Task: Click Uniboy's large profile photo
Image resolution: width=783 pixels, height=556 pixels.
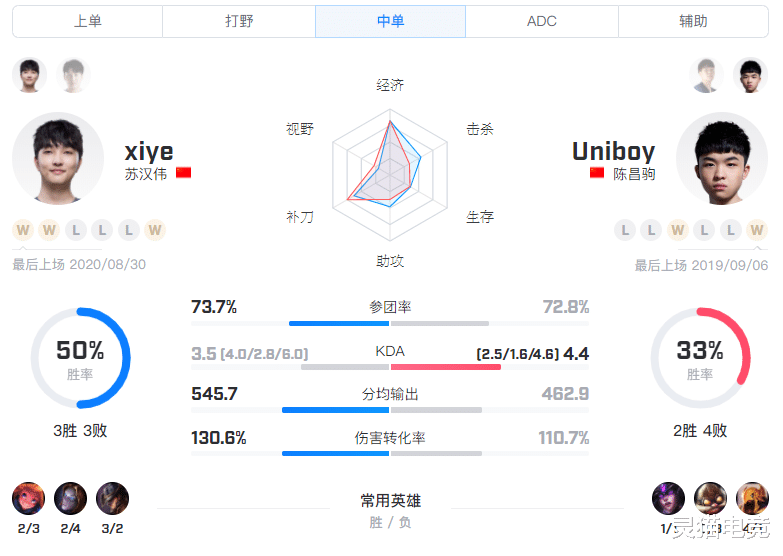Action: [722, 158]
